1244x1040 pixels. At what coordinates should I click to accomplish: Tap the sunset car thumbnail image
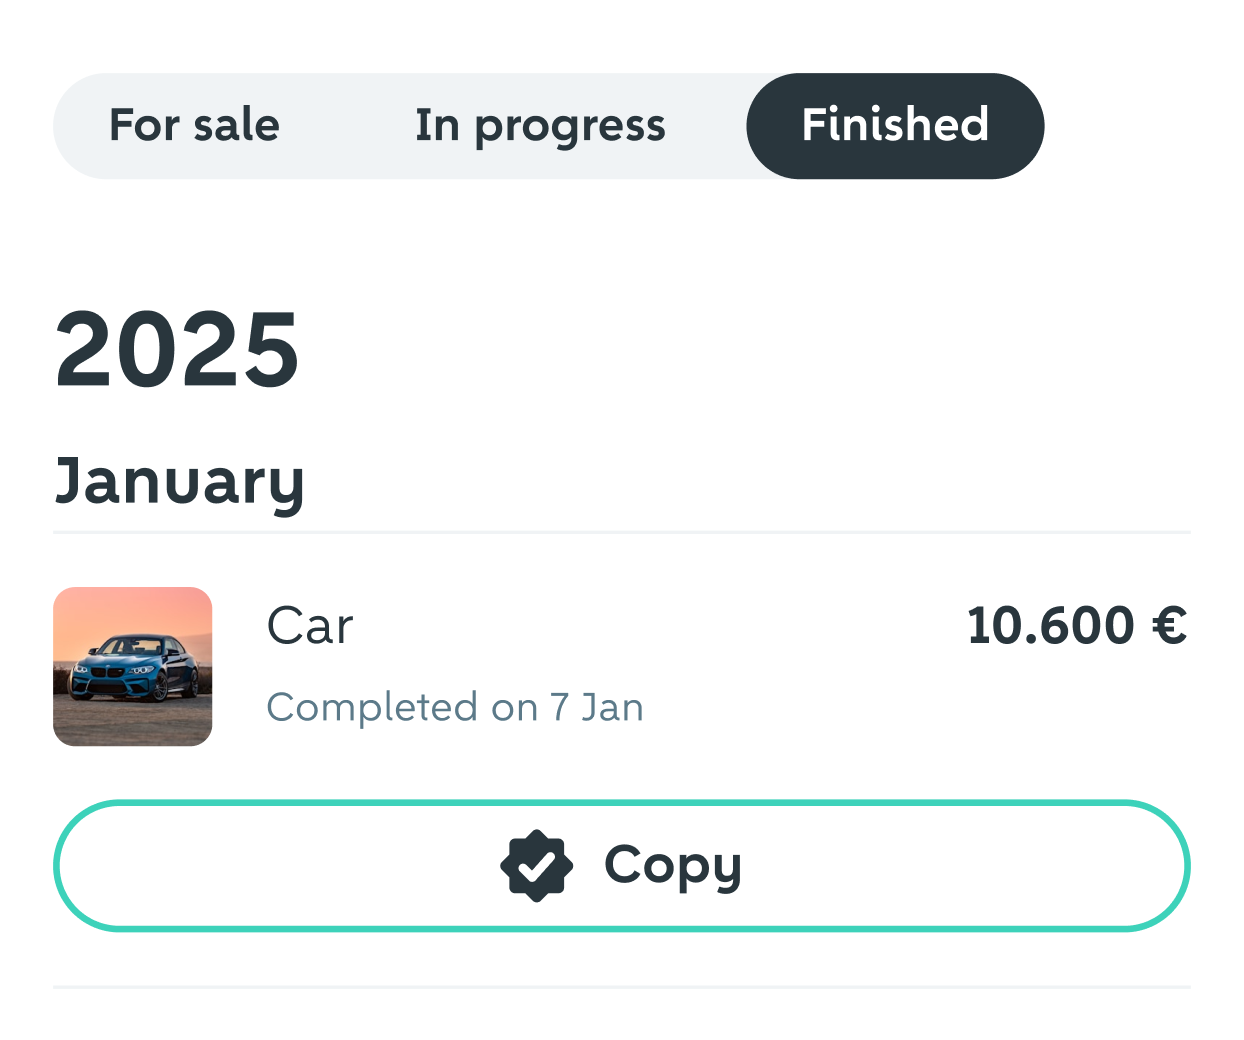[x=133, y=666]
